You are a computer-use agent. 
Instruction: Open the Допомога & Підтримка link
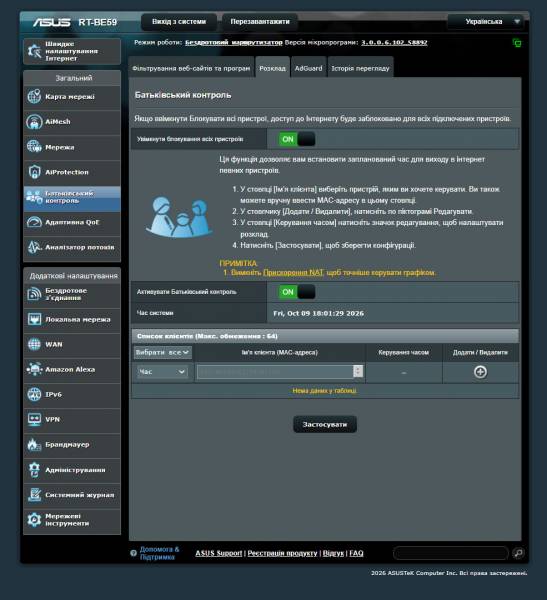point(160,553)
